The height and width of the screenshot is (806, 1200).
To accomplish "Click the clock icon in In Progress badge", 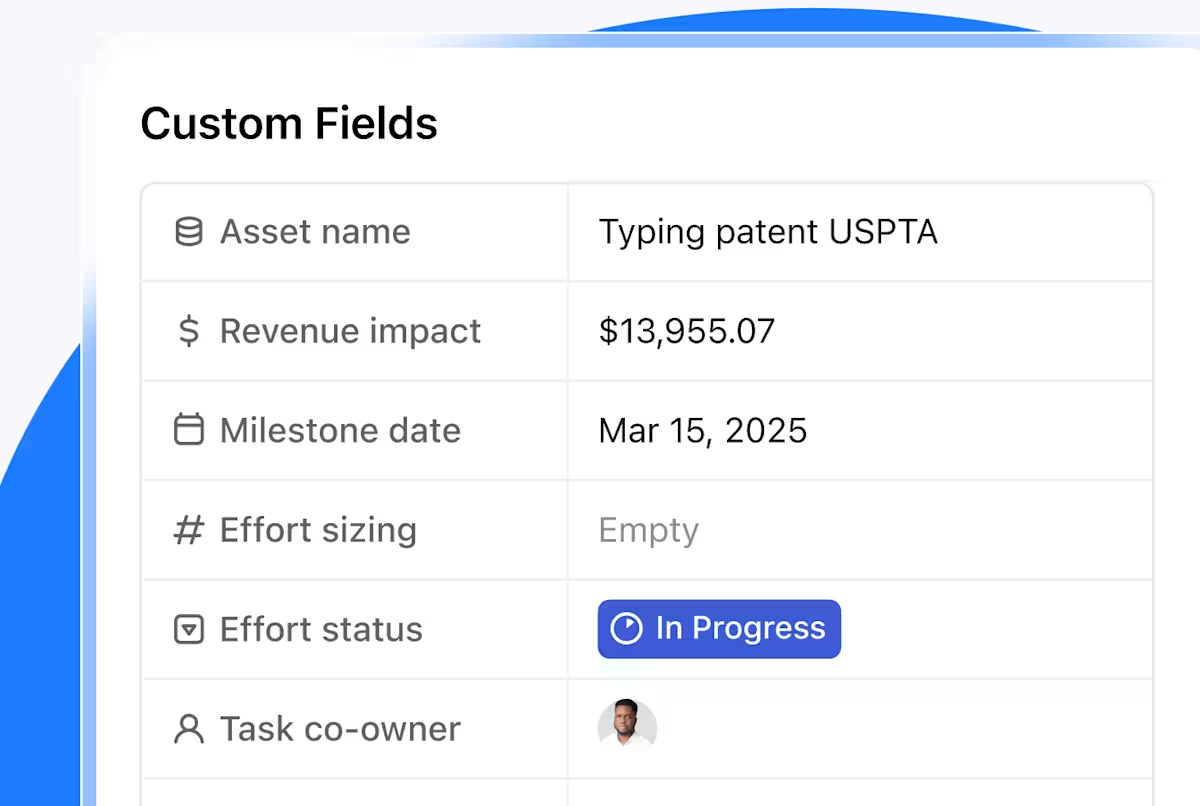I will pyautogui.click(x=626, y=629).
